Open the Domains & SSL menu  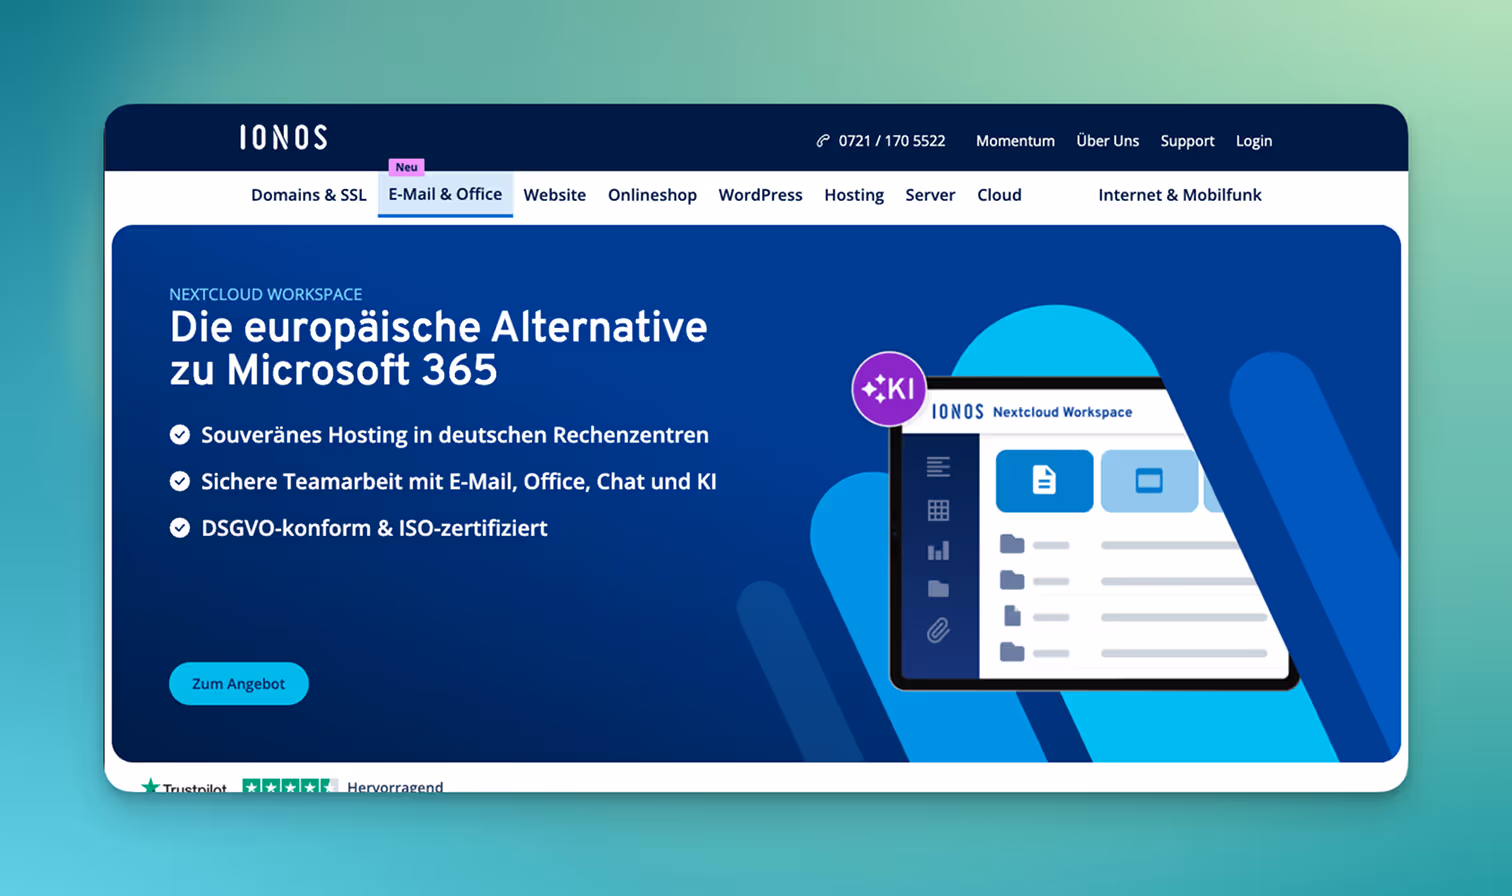coord(308,195)
